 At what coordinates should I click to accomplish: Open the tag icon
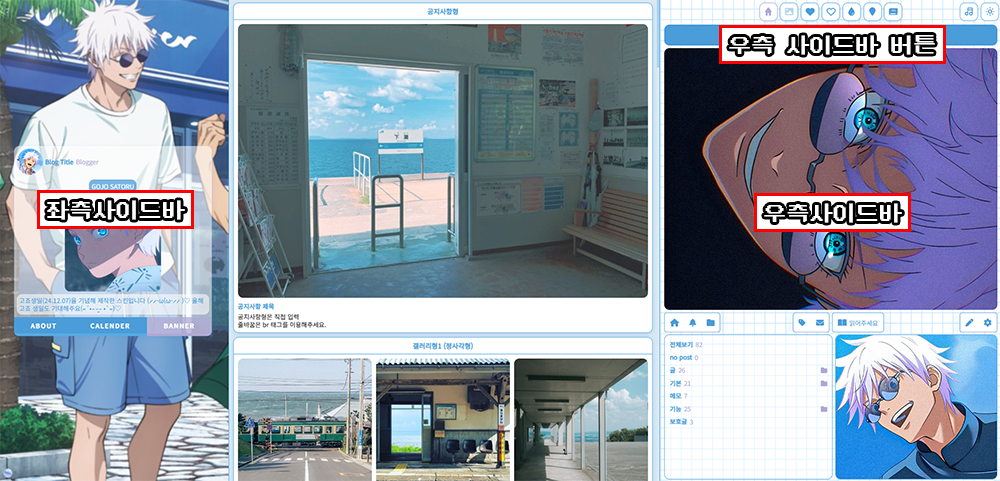pyautogui.click(x=802, y=323)
